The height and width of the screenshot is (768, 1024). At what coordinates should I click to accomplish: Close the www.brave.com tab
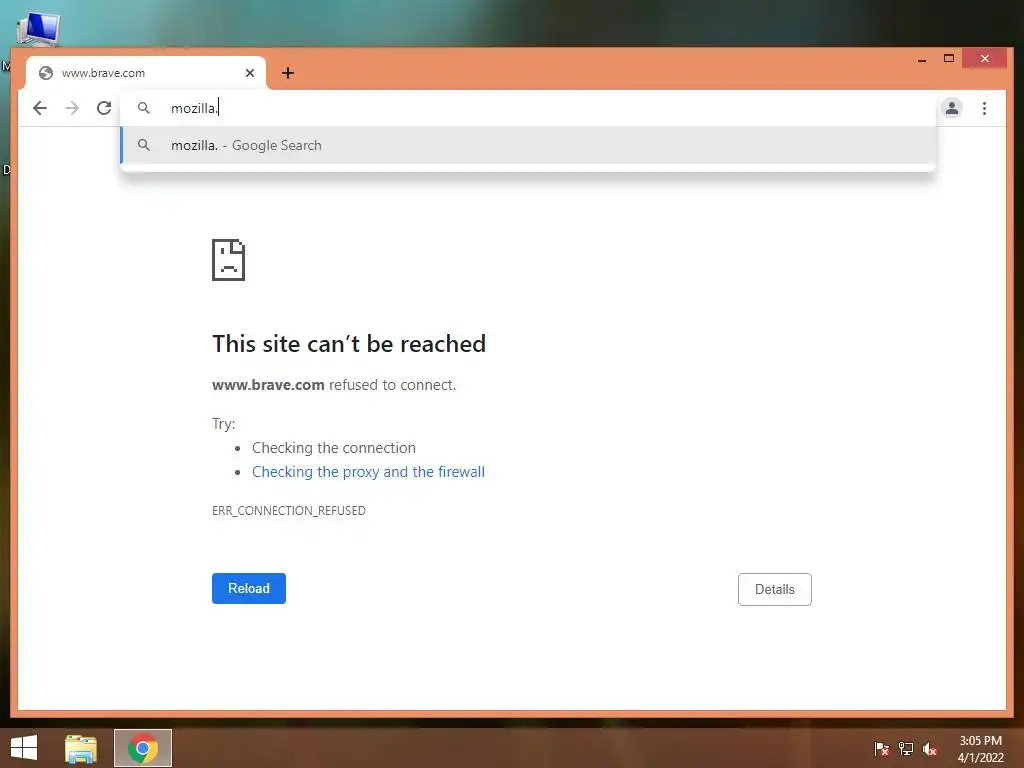coord(249,73)
